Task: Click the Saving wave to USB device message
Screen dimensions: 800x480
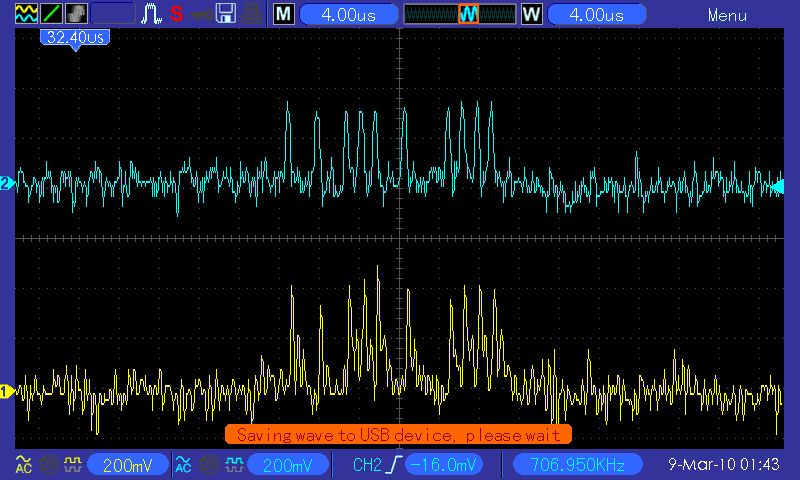Action: tap(398, 435)
